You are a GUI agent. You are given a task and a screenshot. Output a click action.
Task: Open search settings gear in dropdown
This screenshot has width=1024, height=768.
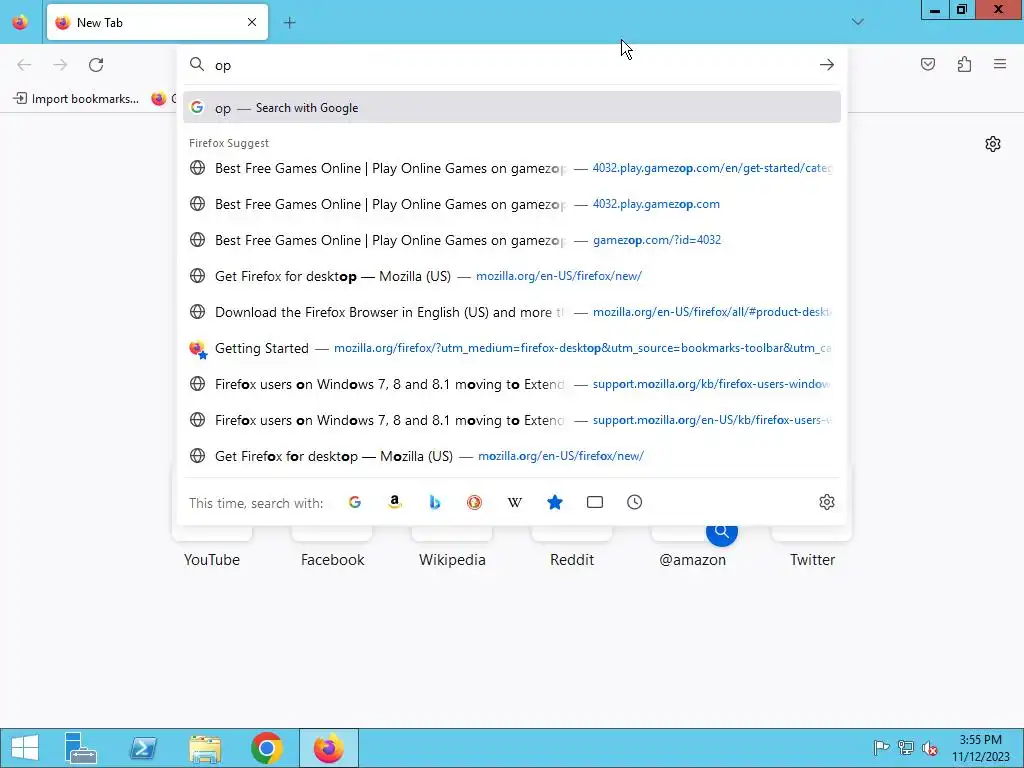click(x=827, y=502)
